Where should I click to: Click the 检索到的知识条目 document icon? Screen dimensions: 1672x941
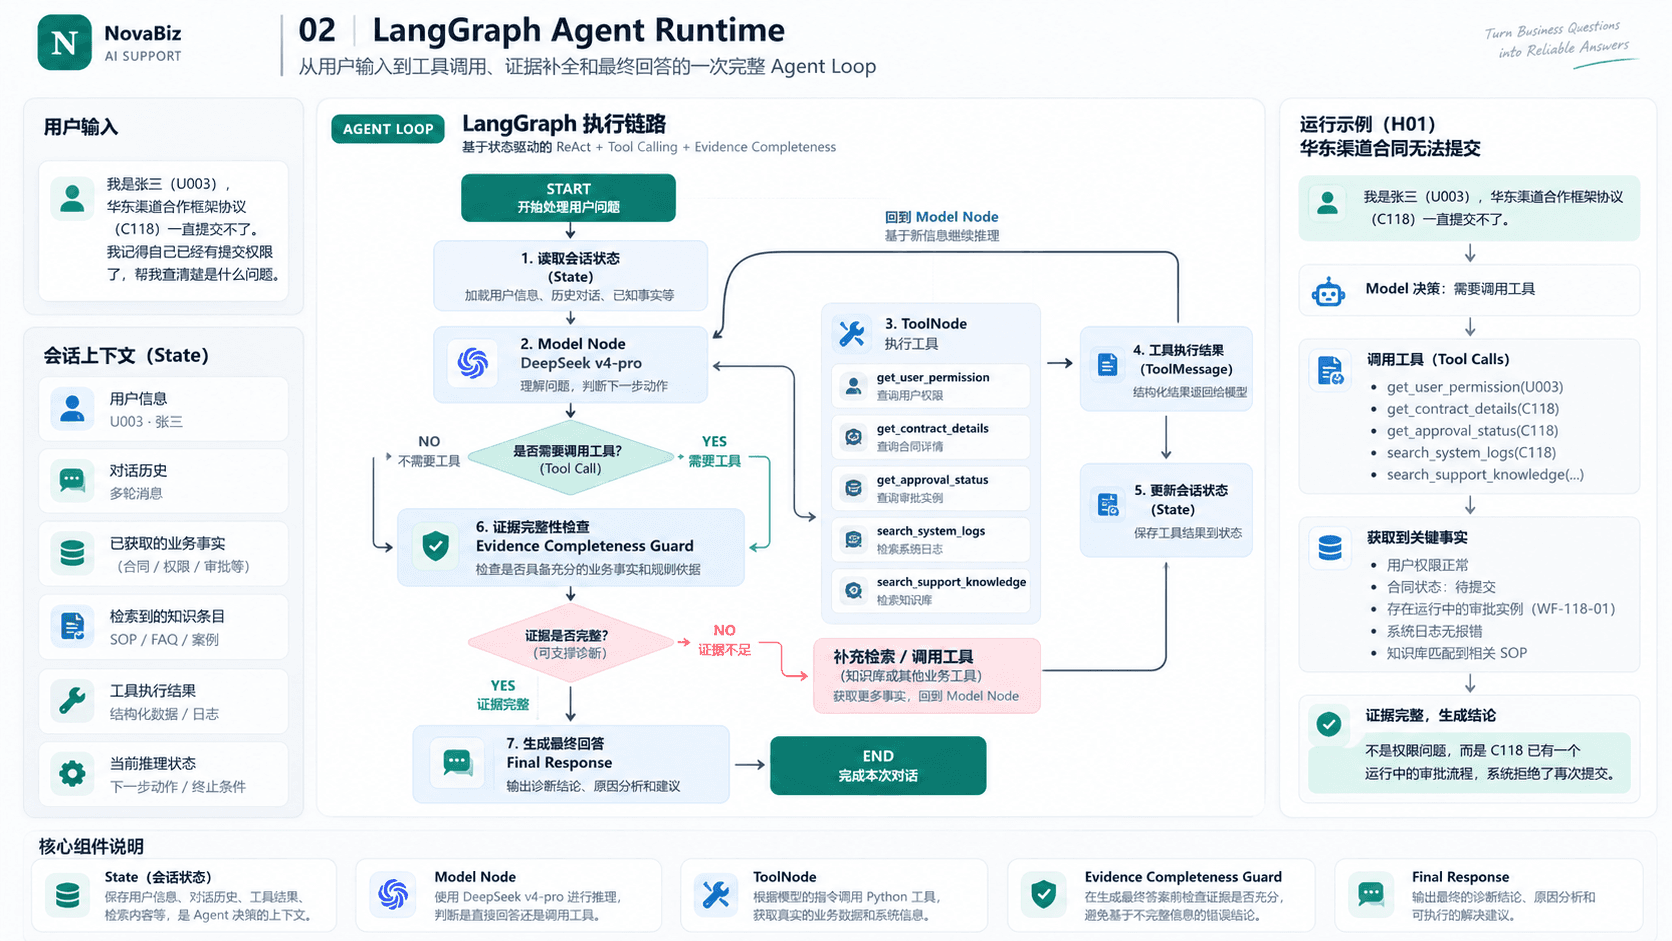tap(72, 627)
